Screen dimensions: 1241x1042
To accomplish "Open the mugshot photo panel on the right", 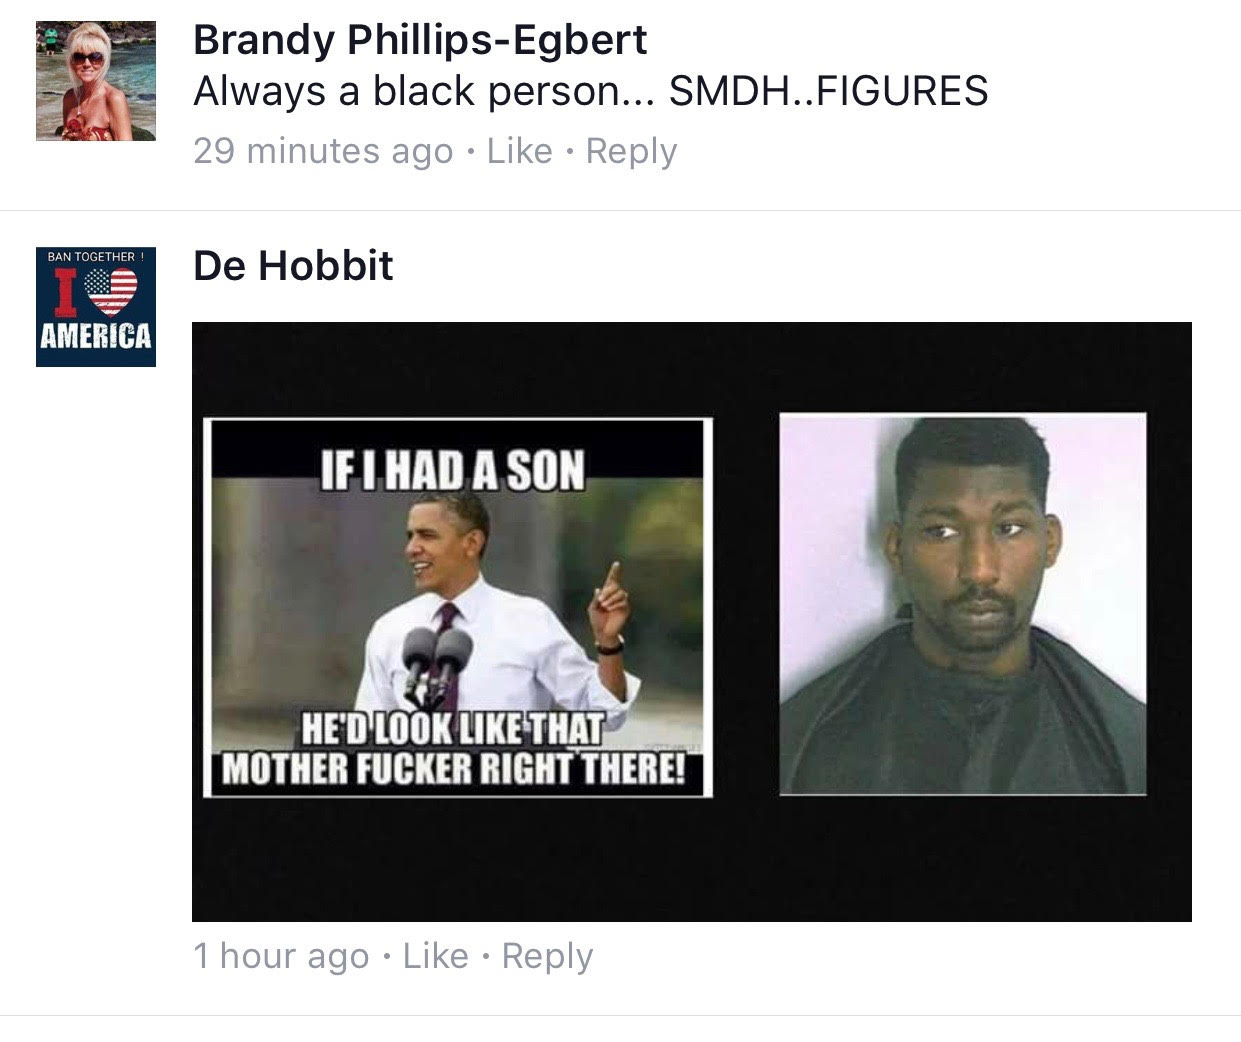I will (x=963, y=604).
